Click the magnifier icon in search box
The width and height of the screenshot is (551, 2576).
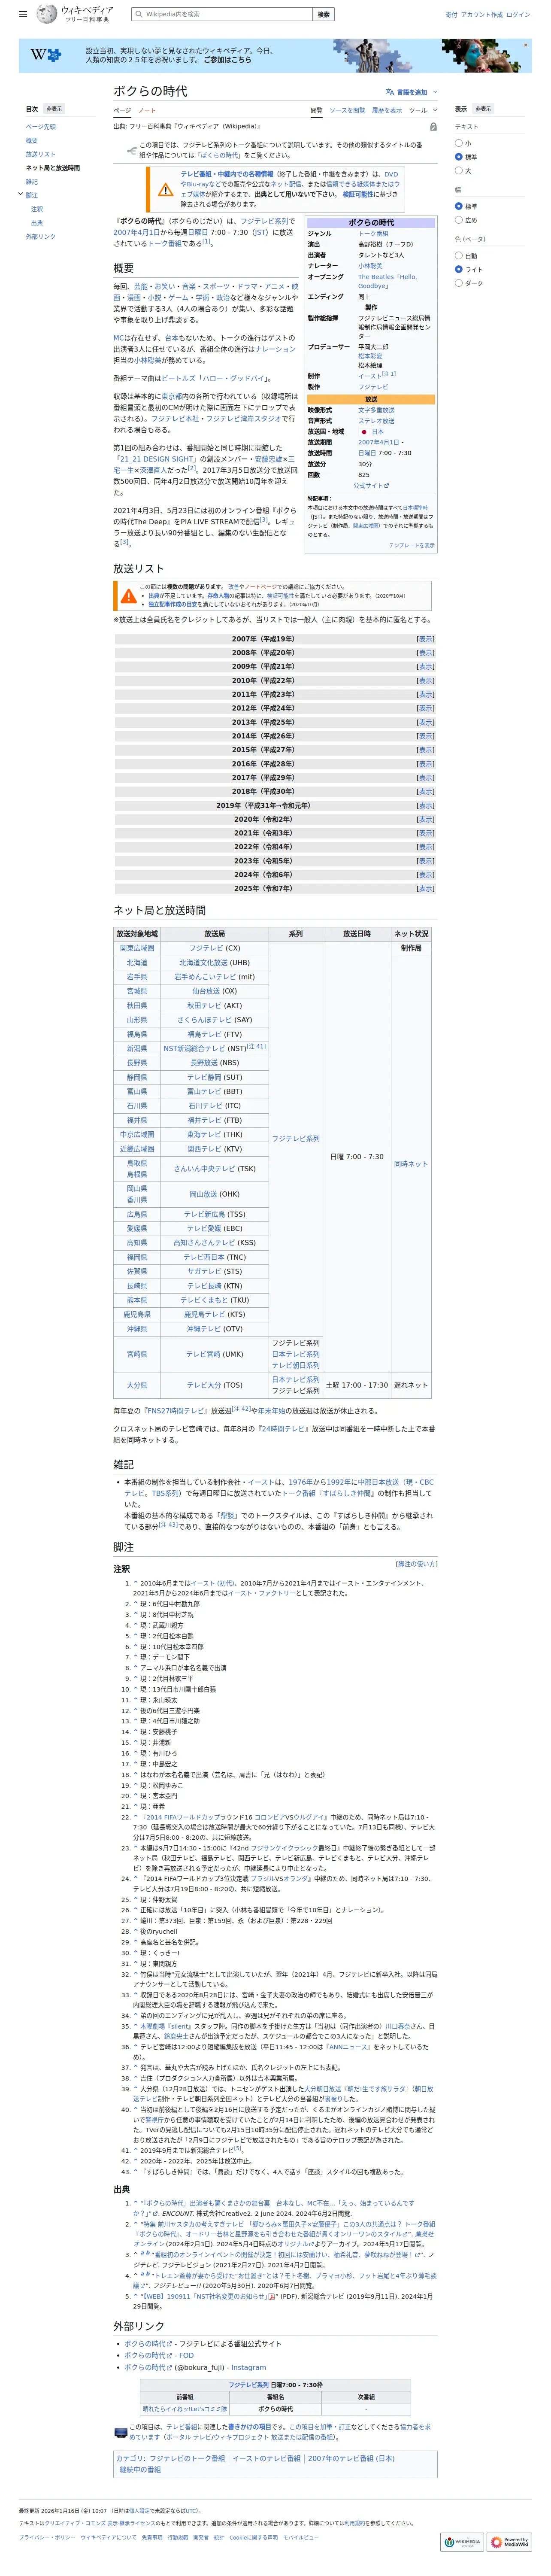coord(139,14)
